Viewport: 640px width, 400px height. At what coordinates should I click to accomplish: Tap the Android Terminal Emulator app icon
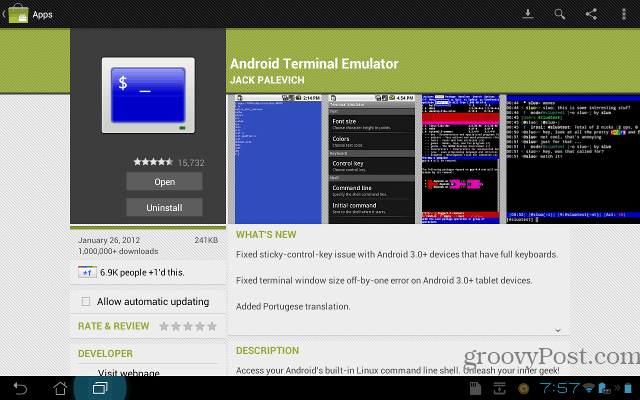tap(148, 95)
